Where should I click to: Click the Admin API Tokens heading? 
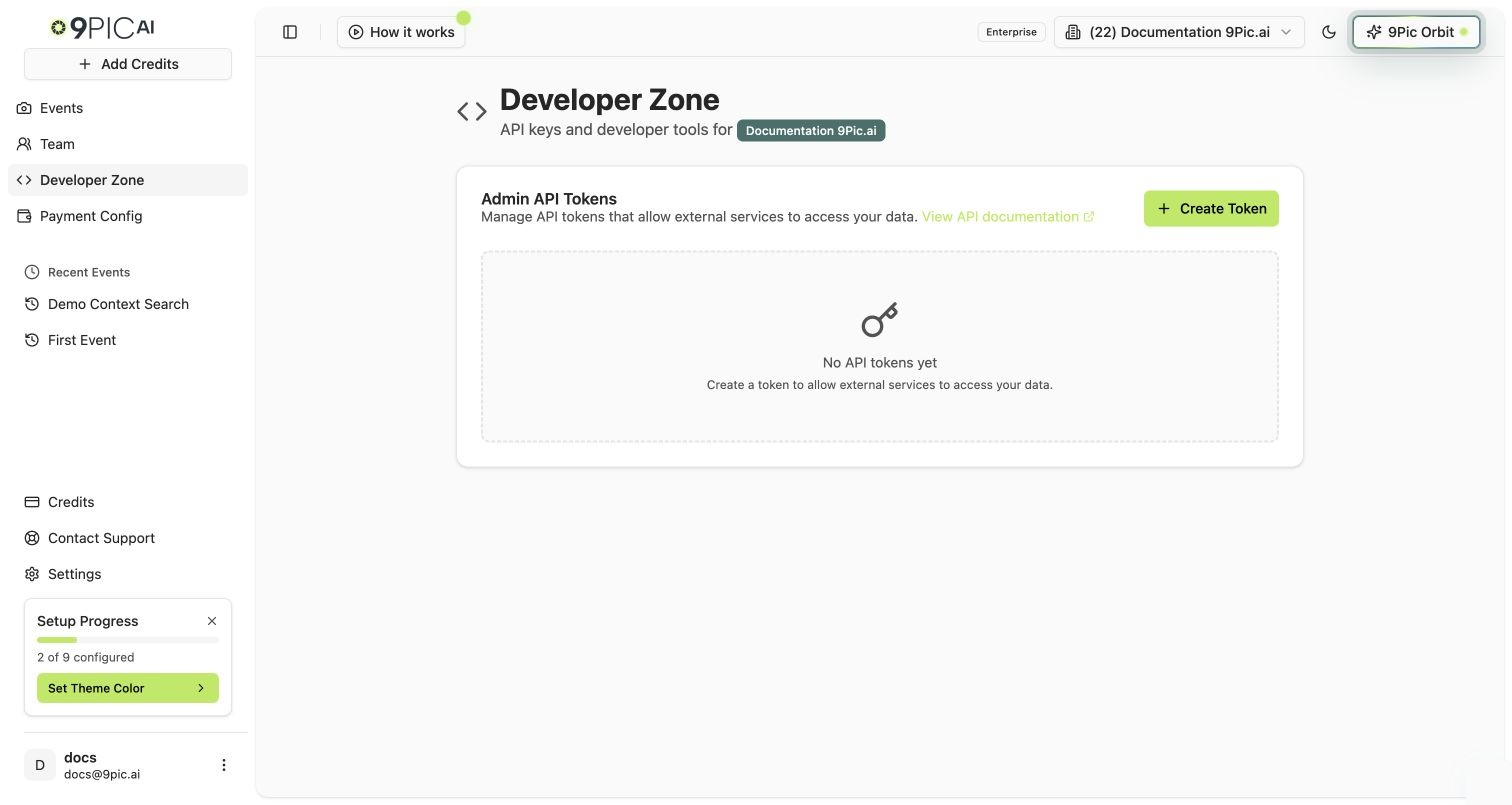549,199
